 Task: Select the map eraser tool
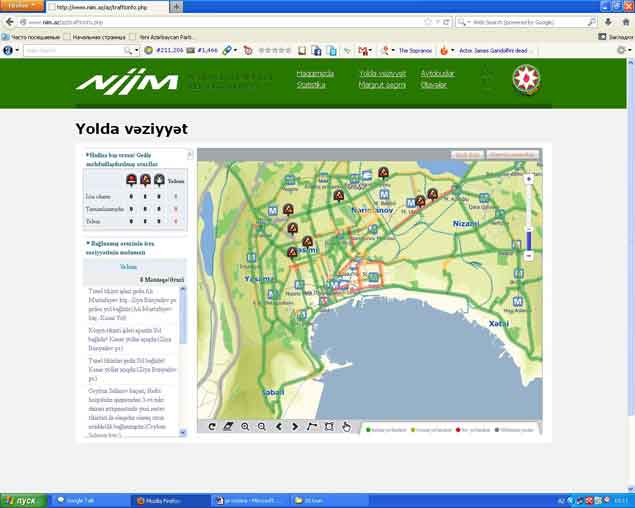point(228,426)
